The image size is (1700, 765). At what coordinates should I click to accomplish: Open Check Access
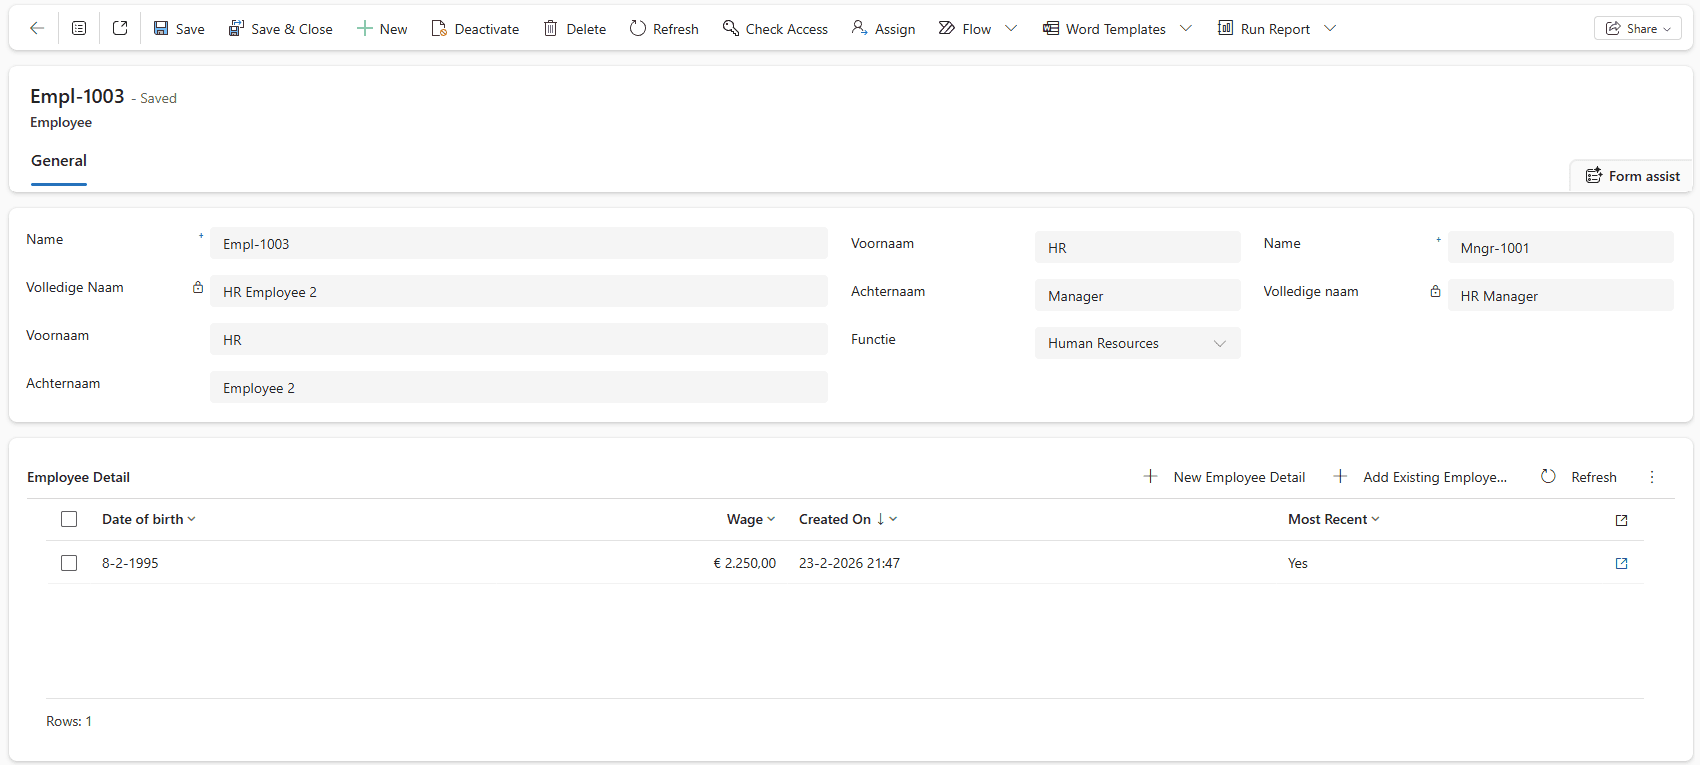click(775, 29)
